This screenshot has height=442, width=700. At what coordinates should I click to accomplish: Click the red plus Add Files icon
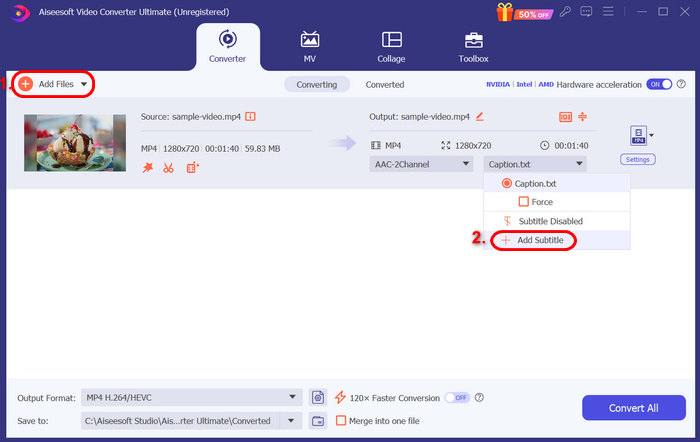pos(25,84)
